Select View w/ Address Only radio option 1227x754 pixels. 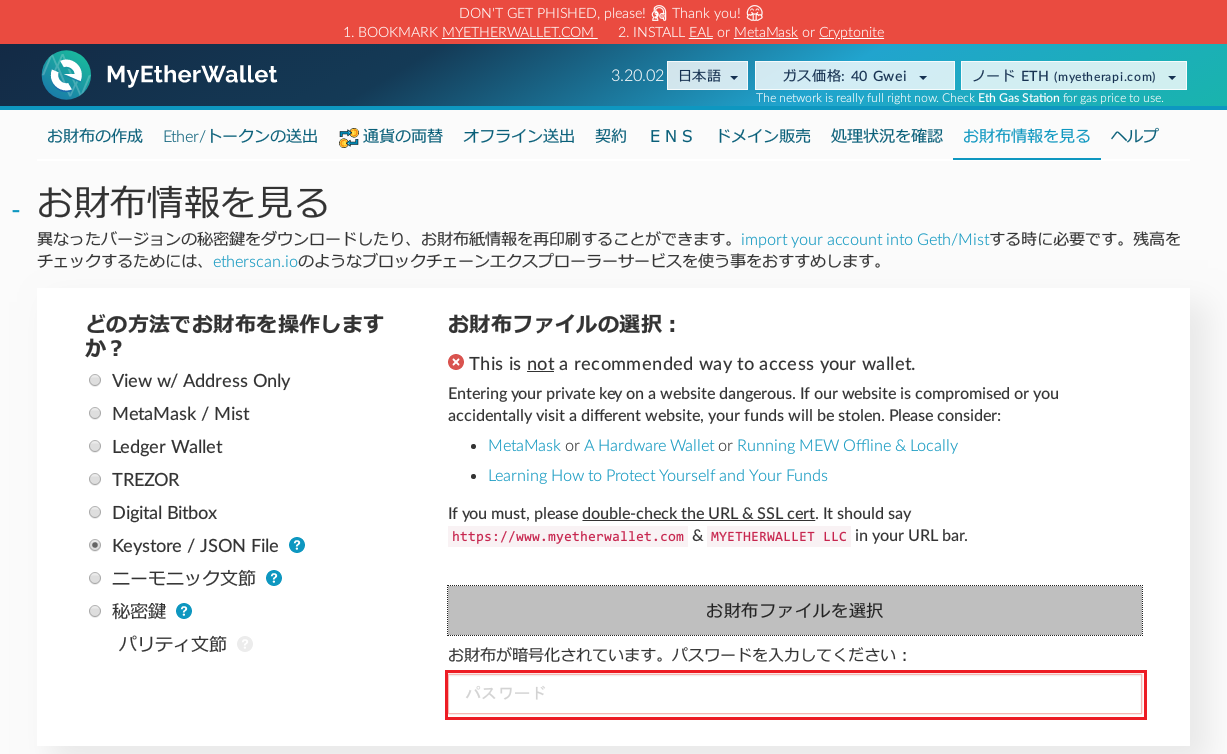[95, 380]
